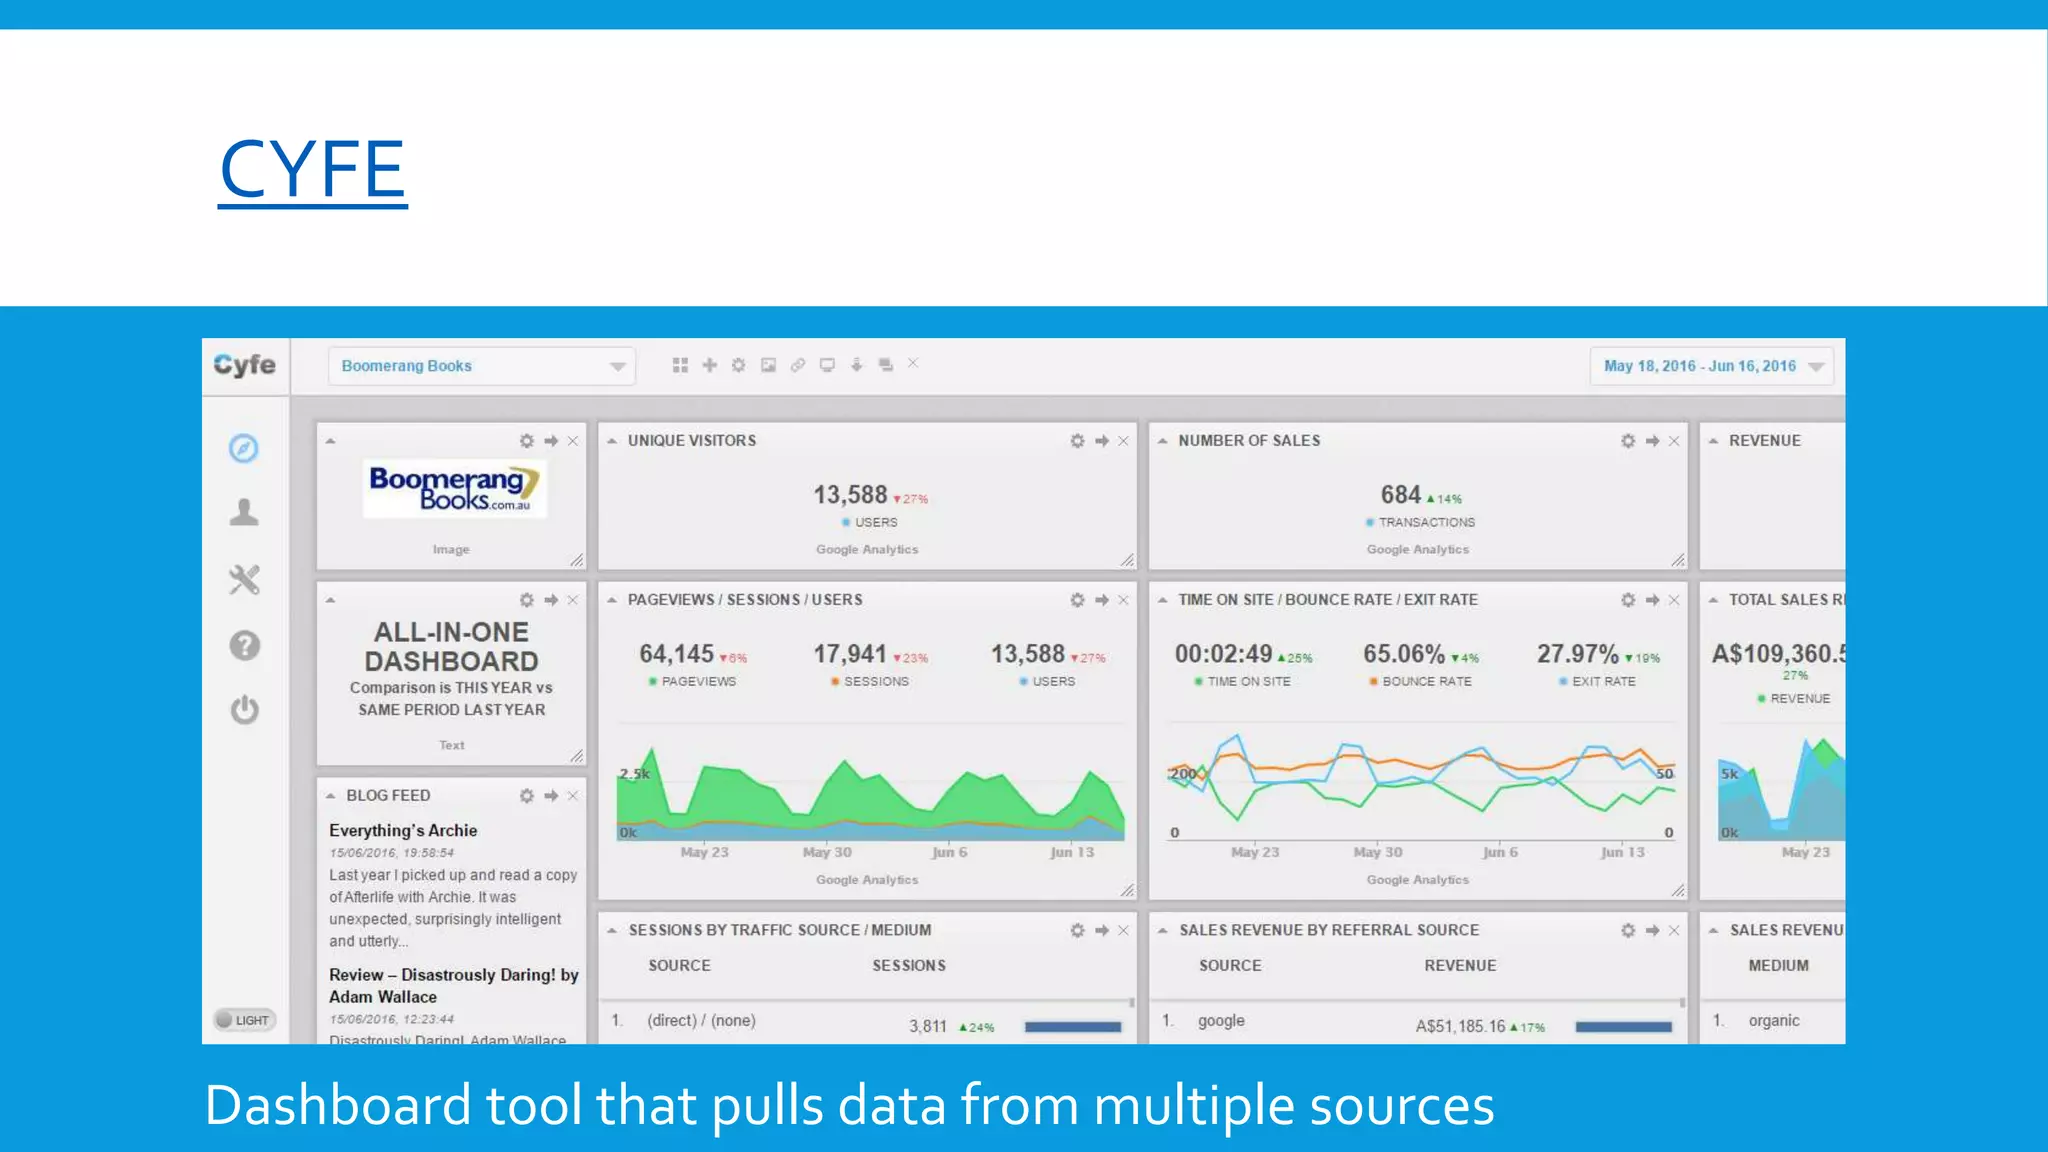Close the Number of Sales widget
Viewport: 2048px width, 1152px height.
point(1674,441)
